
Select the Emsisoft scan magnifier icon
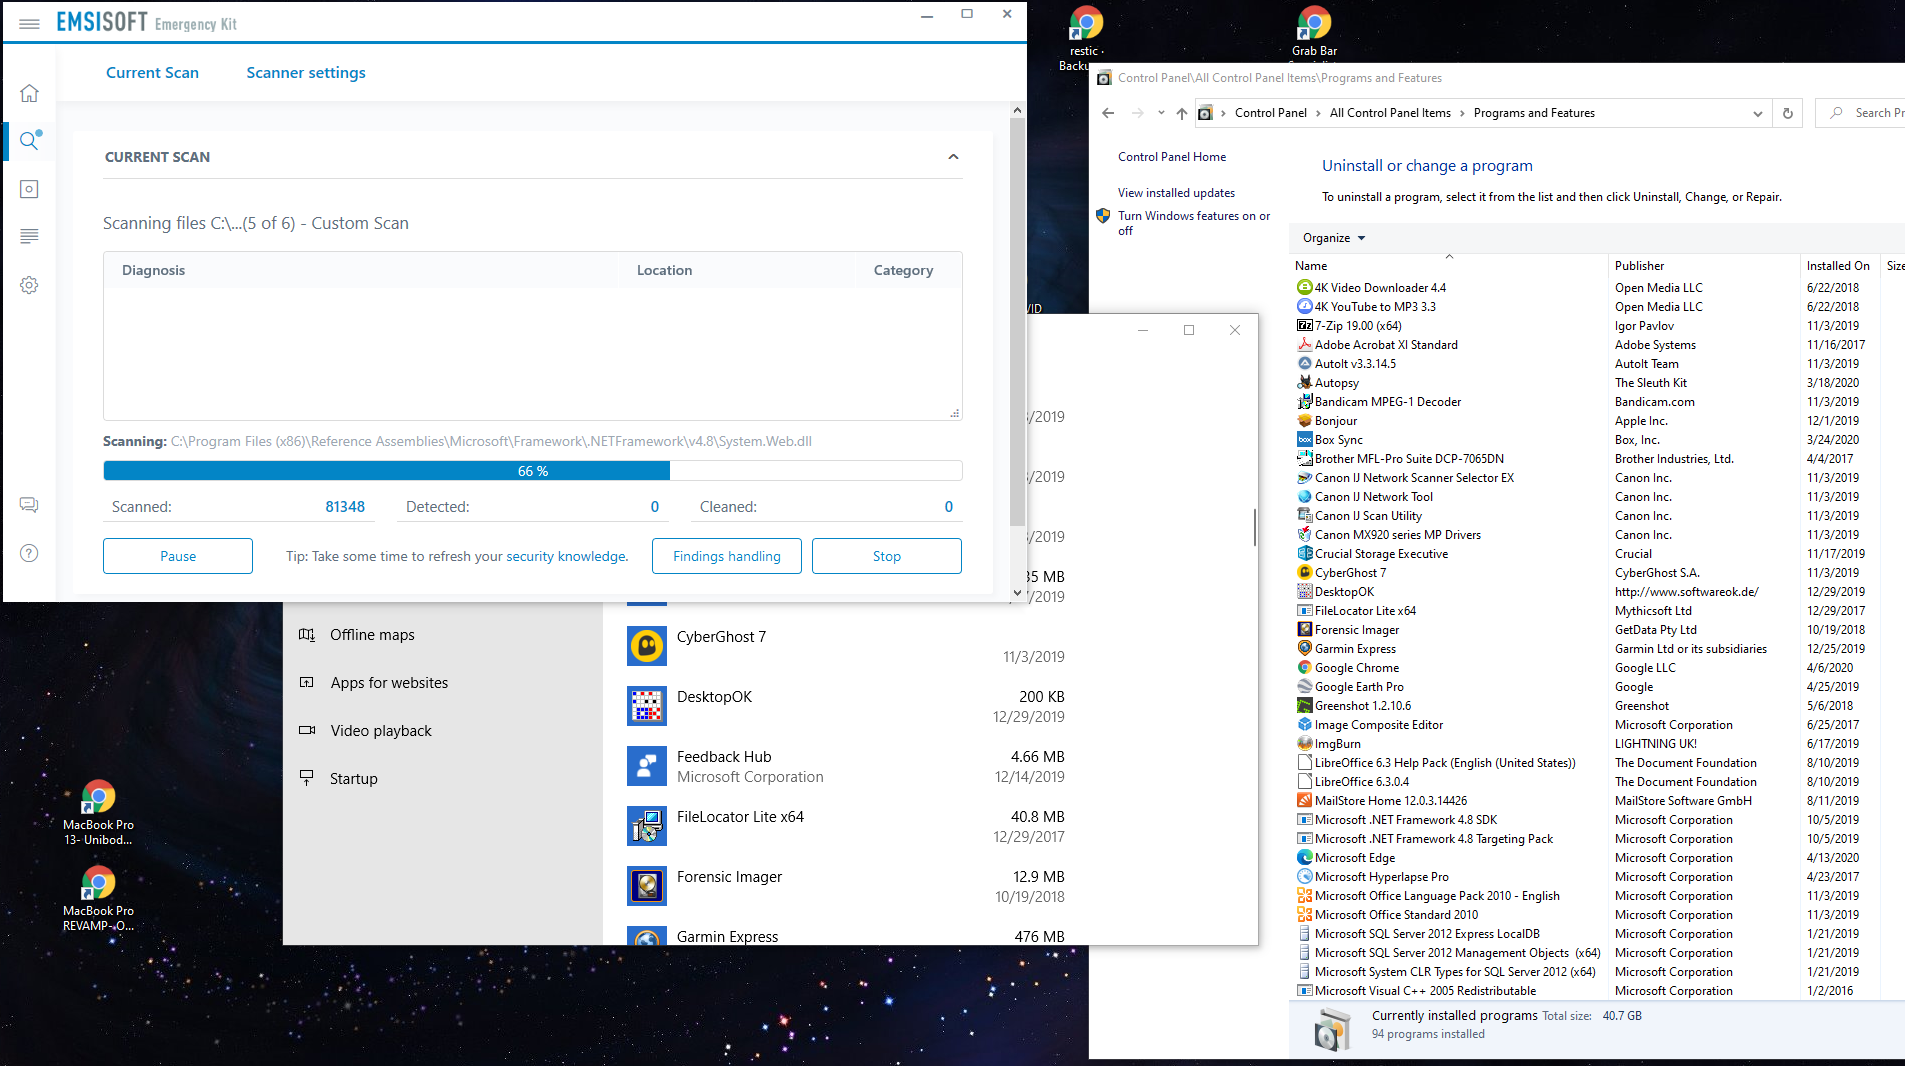coord(30,141)
